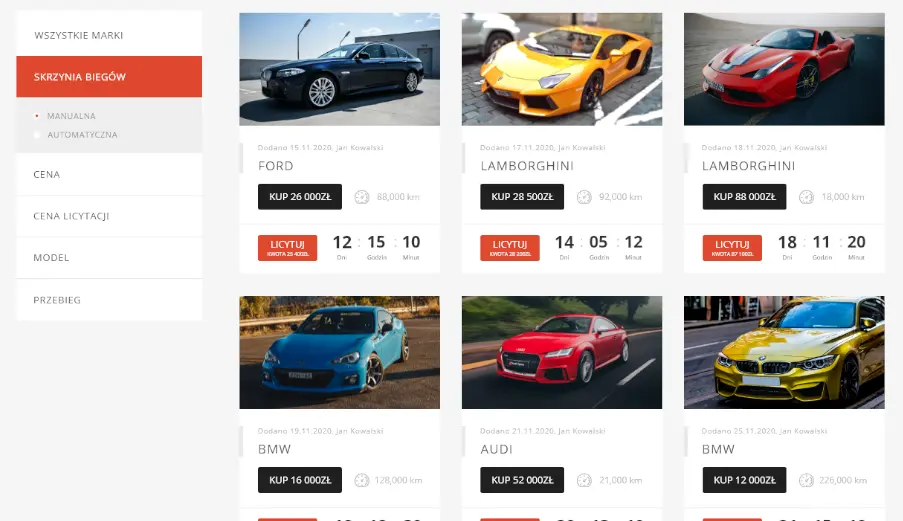Open the red Lamborghini convertible photo
This screenshot has height=521, width=903.
point(784,69)
